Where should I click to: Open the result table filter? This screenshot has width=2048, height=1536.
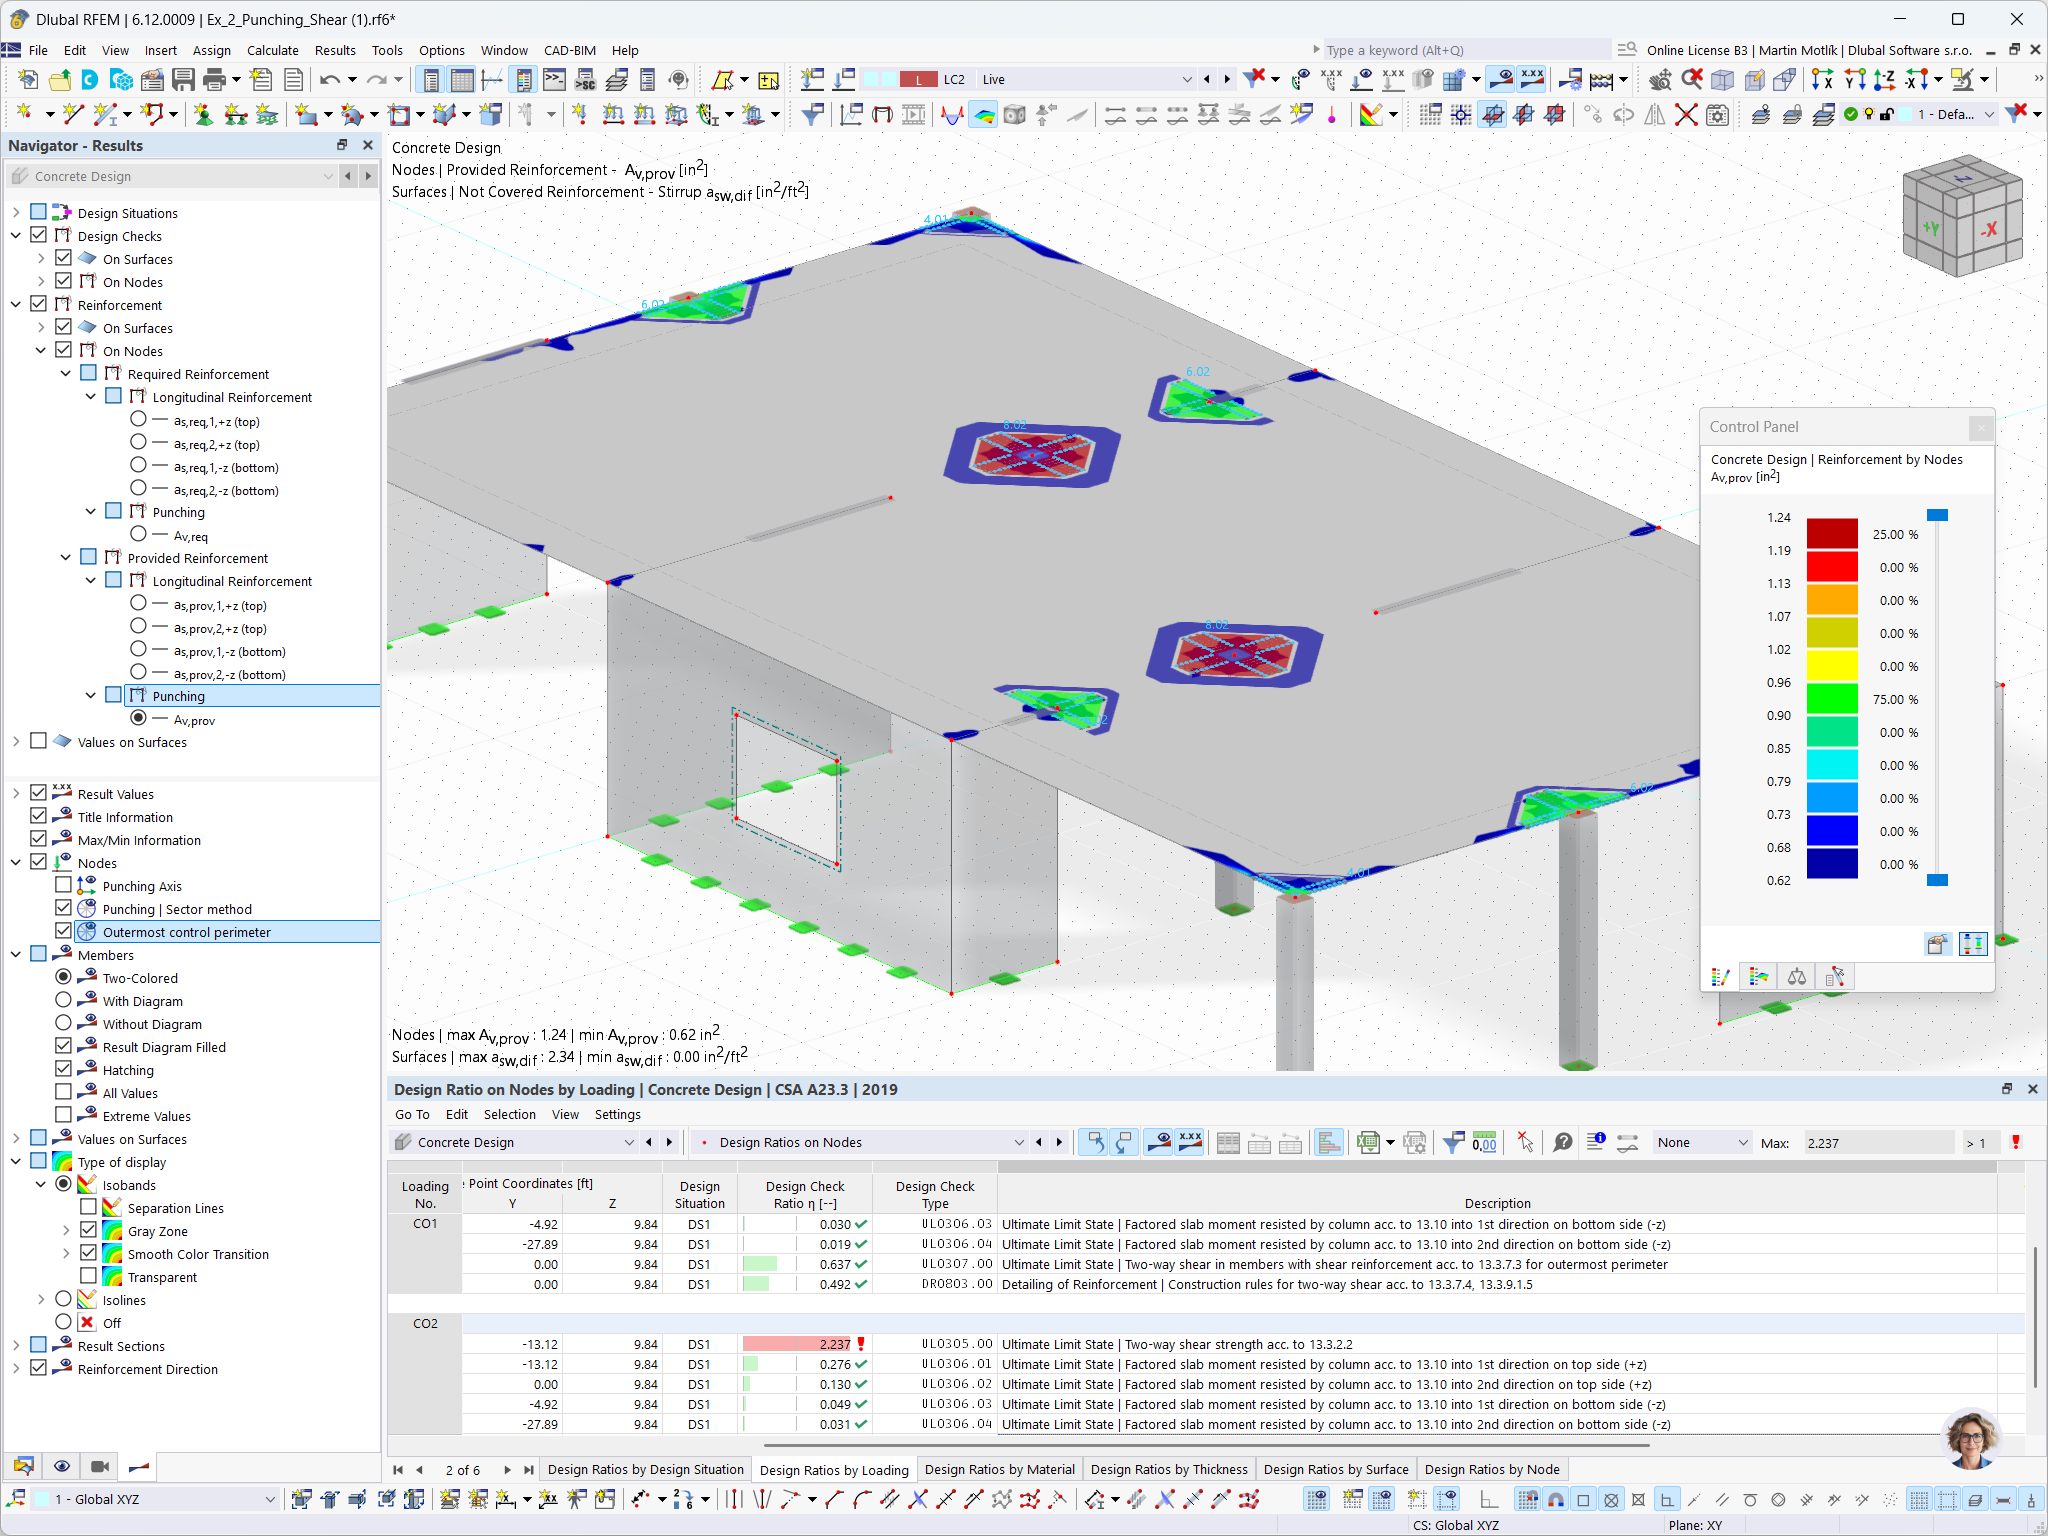click(x=1453, y=1142)
